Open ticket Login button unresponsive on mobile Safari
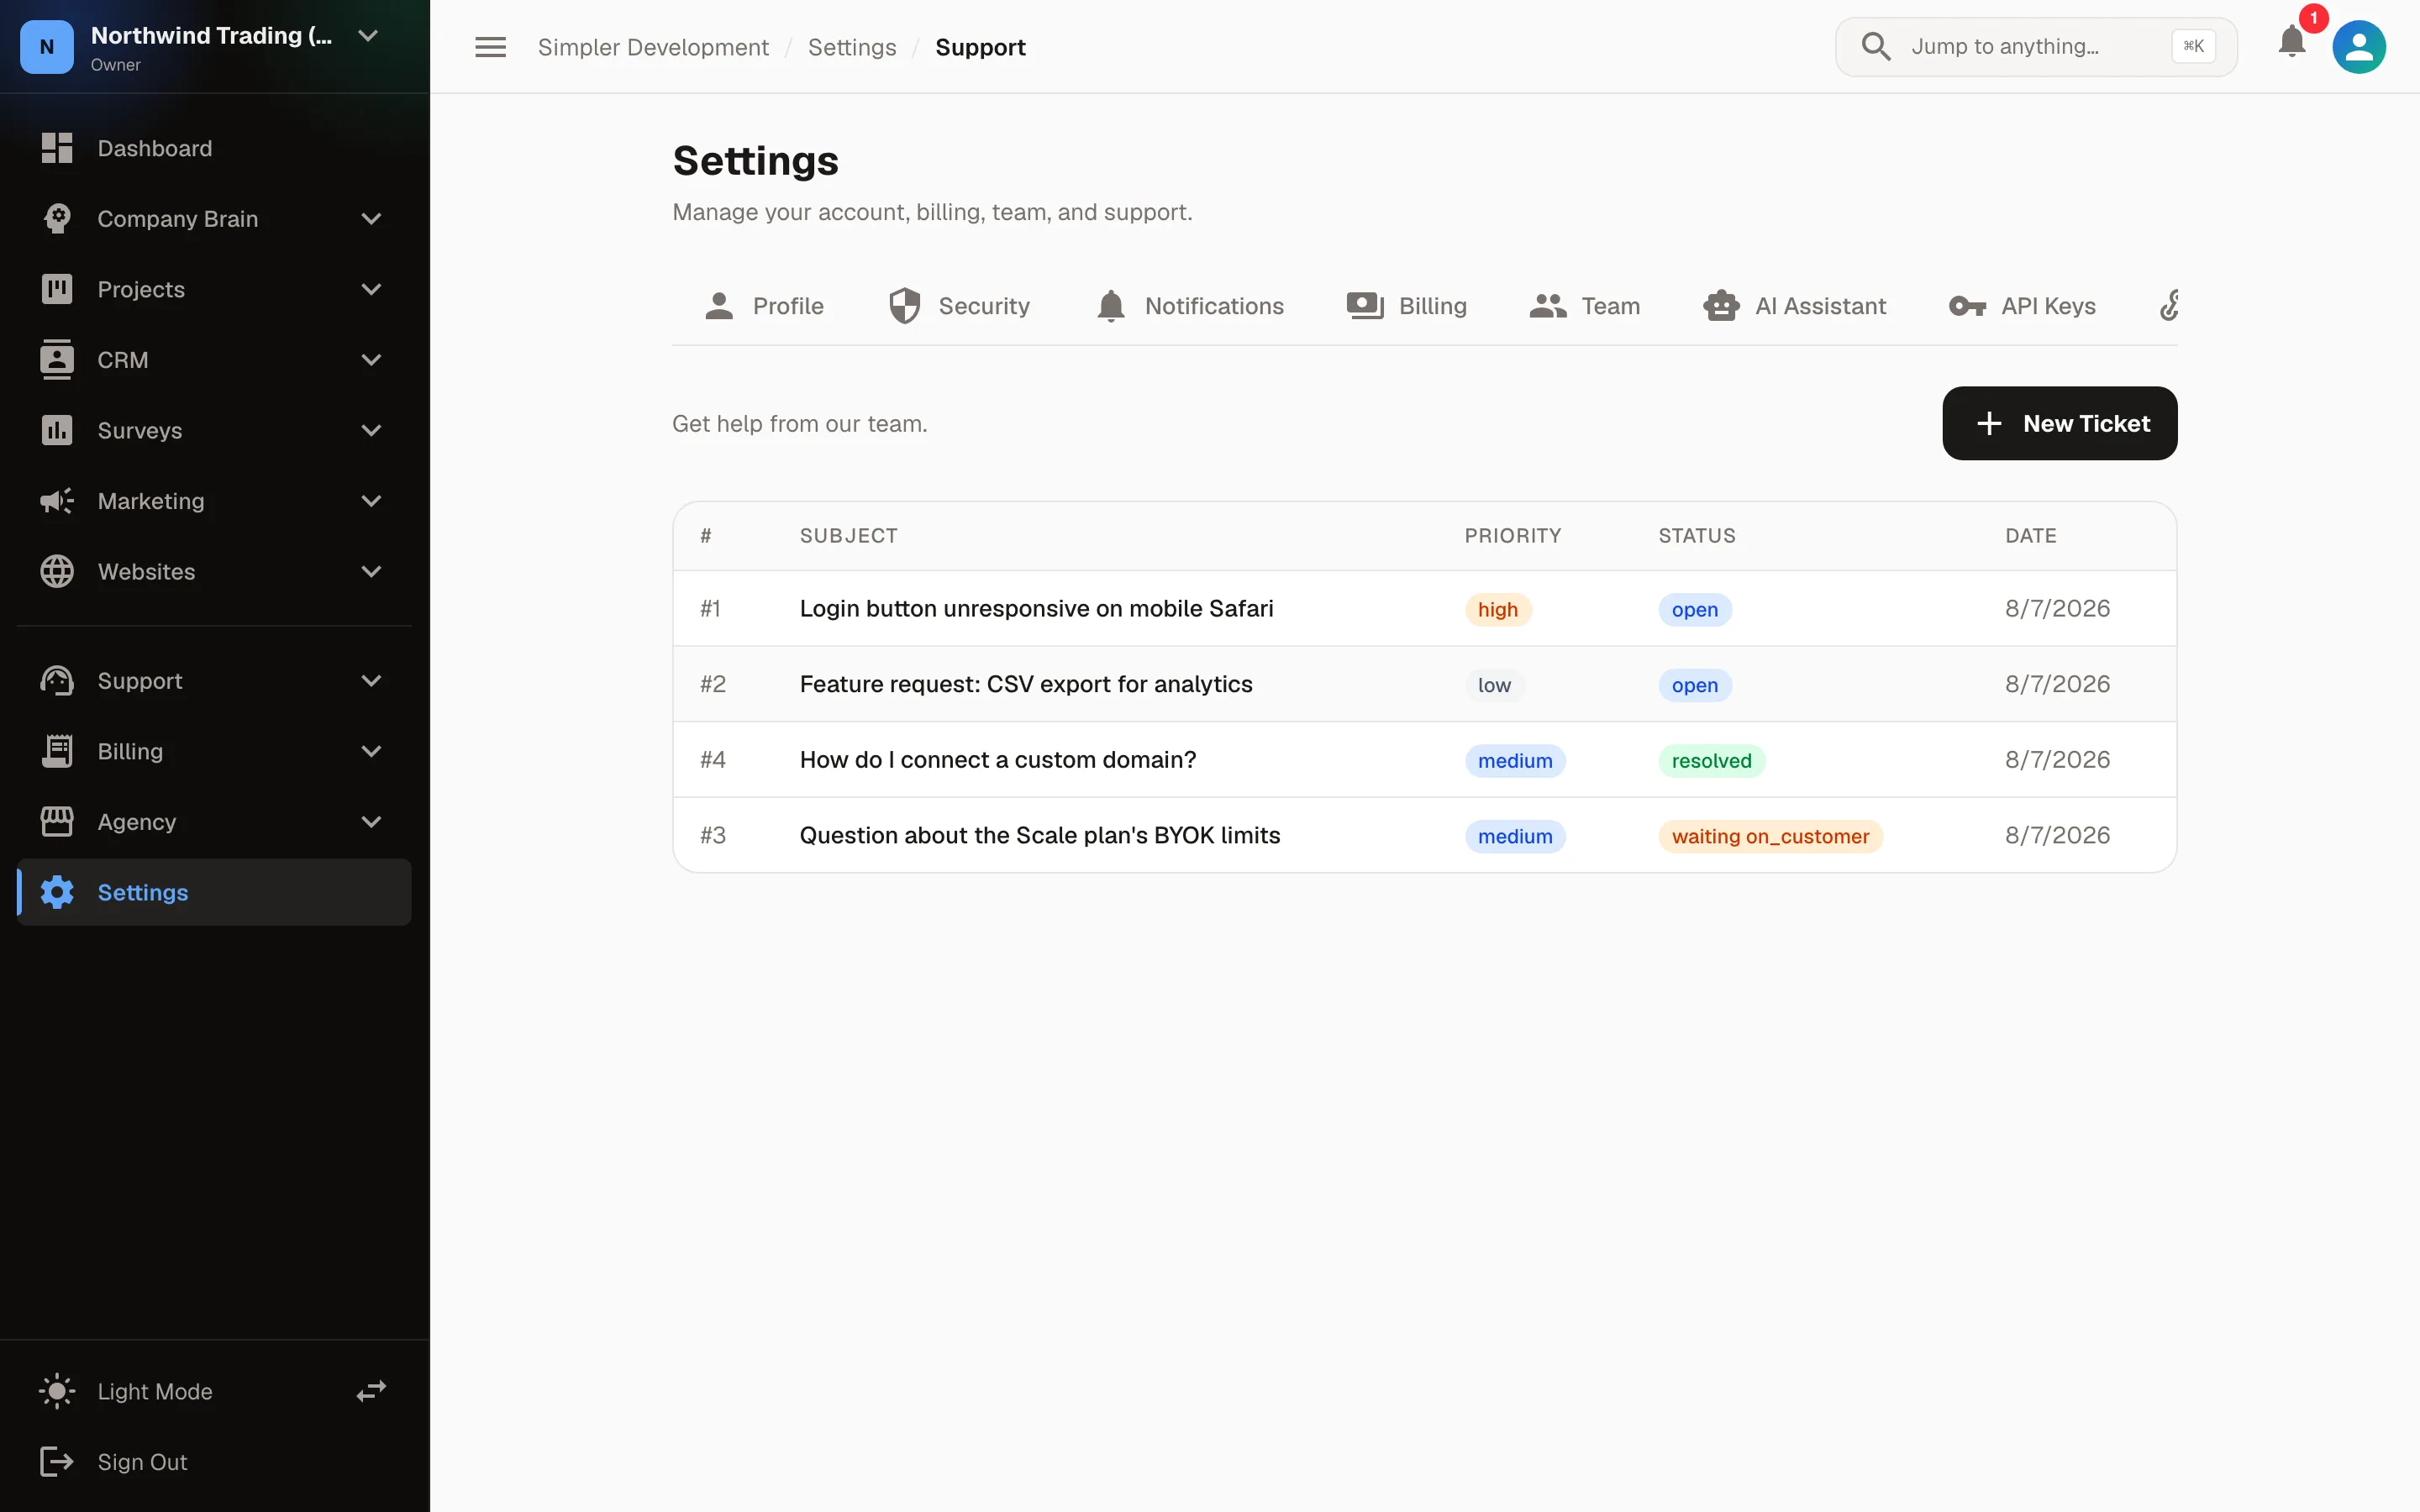The image size is (2420, 1512). click(x=1036, y=608)
